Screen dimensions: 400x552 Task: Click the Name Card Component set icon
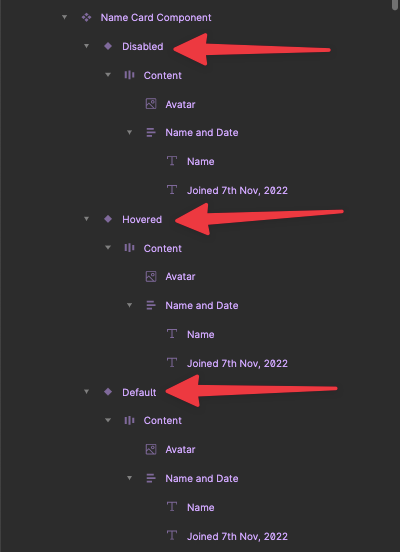click(x=86, y=17)
